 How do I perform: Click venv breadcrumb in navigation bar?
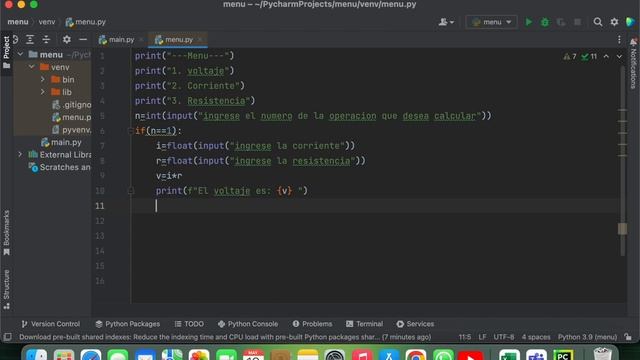[x=47, y=22]
